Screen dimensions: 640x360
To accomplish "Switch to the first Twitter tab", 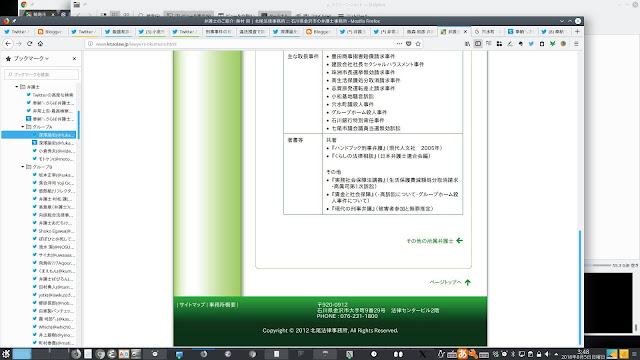I will [17, 31].
